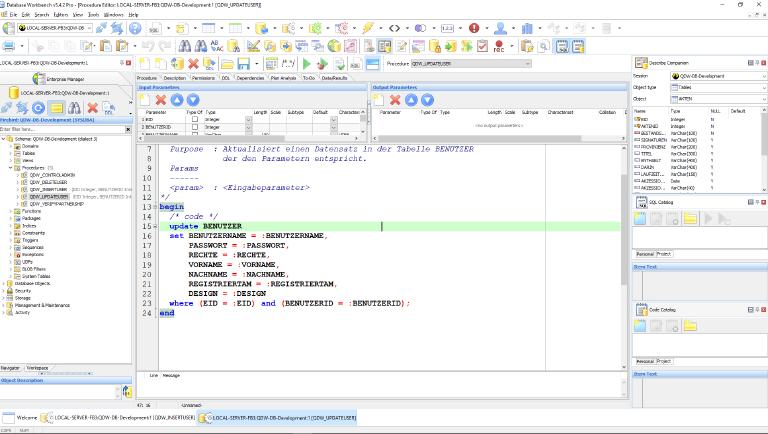Delete output parameter with the red X
The height and width of the screenshot is (434, 768).
(x=395, y=100)
